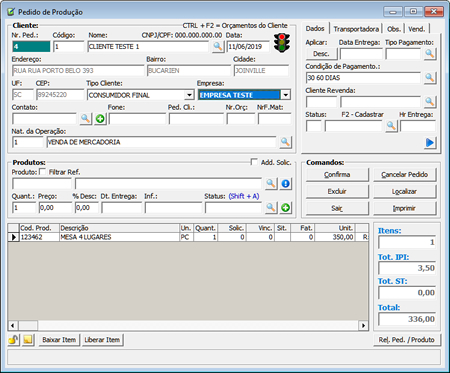Viewport: 450px width, 373px height.
Task: Switch to the Dados tab
Action: pos(315,28)
